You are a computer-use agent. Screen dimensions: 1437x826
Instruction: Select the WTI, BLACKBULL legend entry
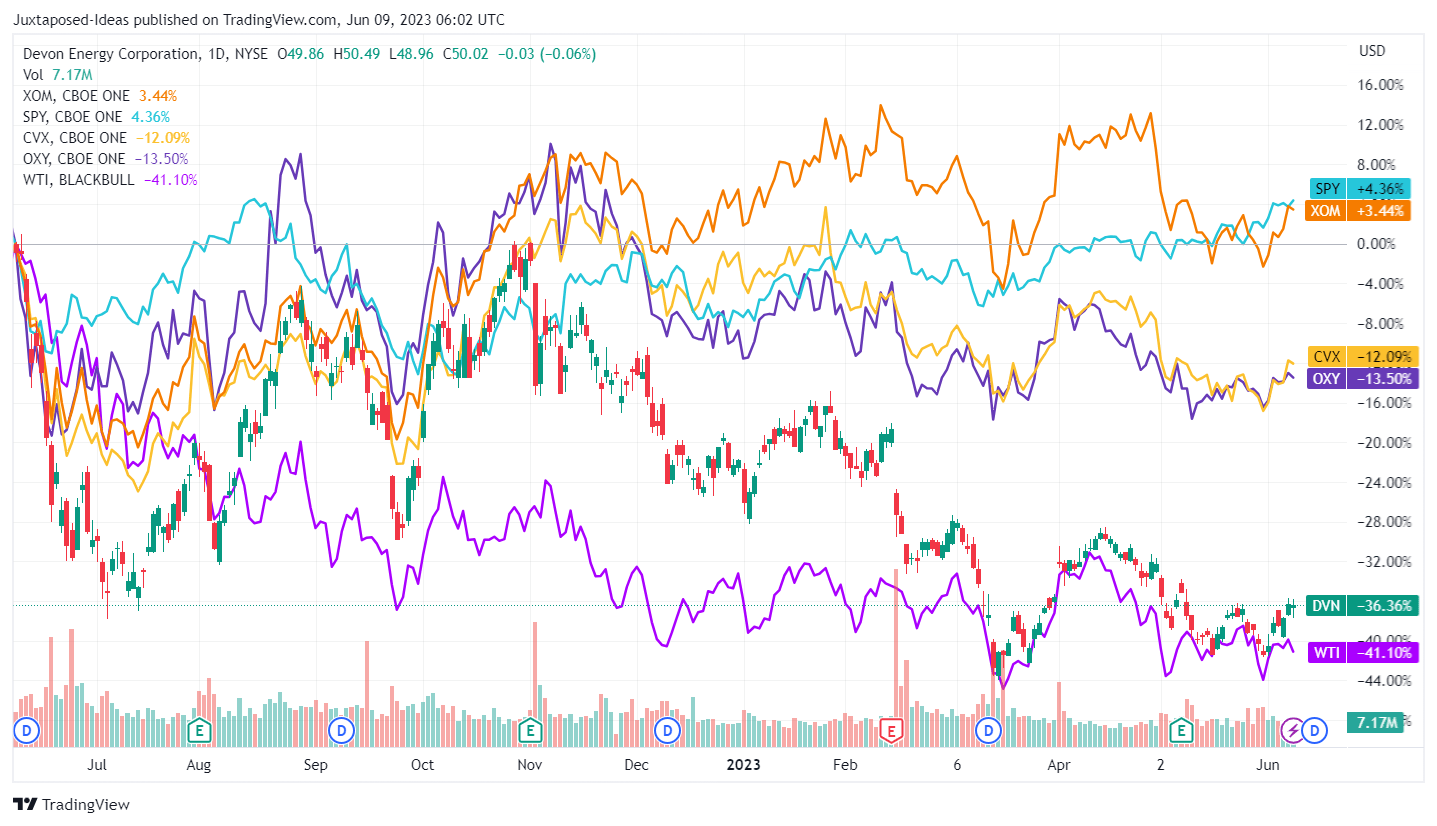pyautogui.click(x=110, y=180)
